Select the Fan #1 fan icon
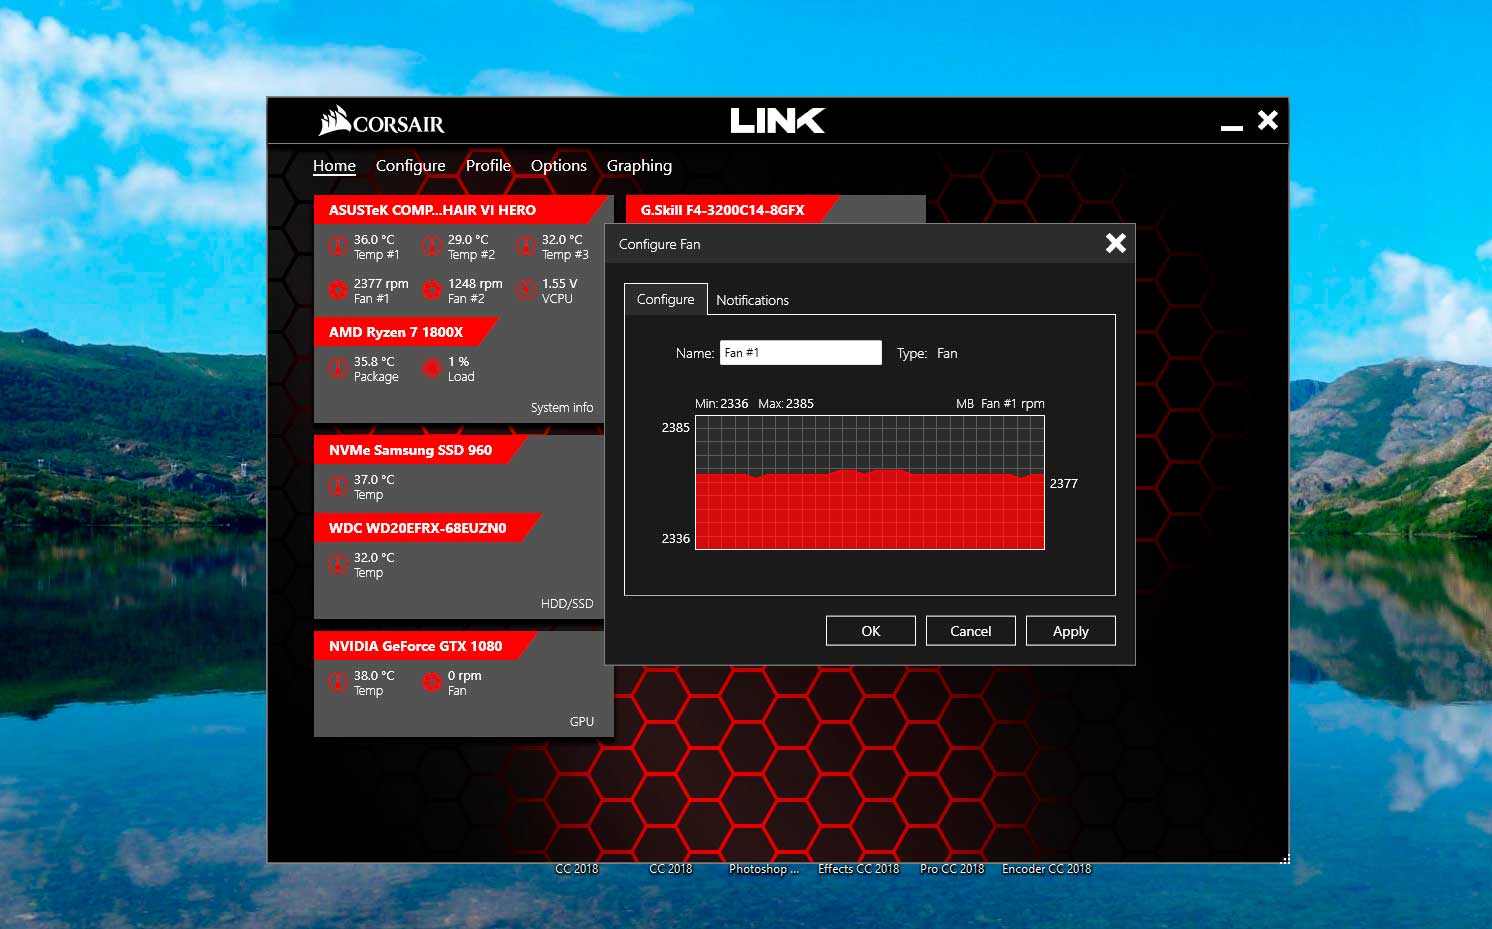This screenshot has height=929, width=1492. (x=338, y=290)
